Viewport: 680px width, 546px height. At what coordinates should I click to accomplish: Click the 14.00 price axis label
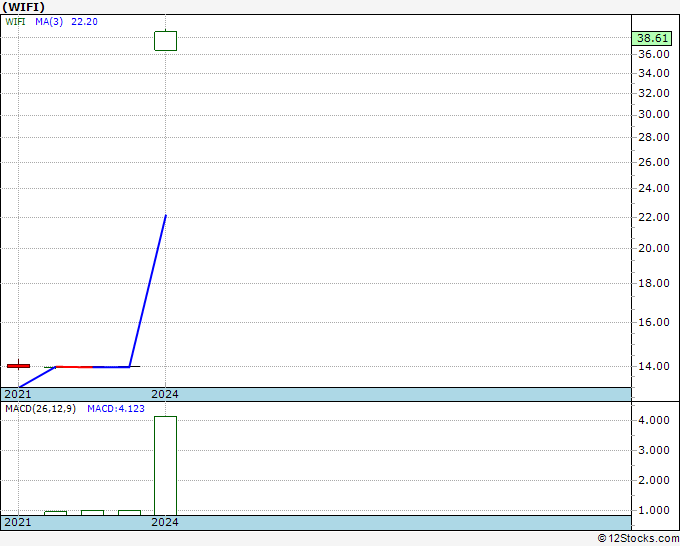click(x=654, y=366)
